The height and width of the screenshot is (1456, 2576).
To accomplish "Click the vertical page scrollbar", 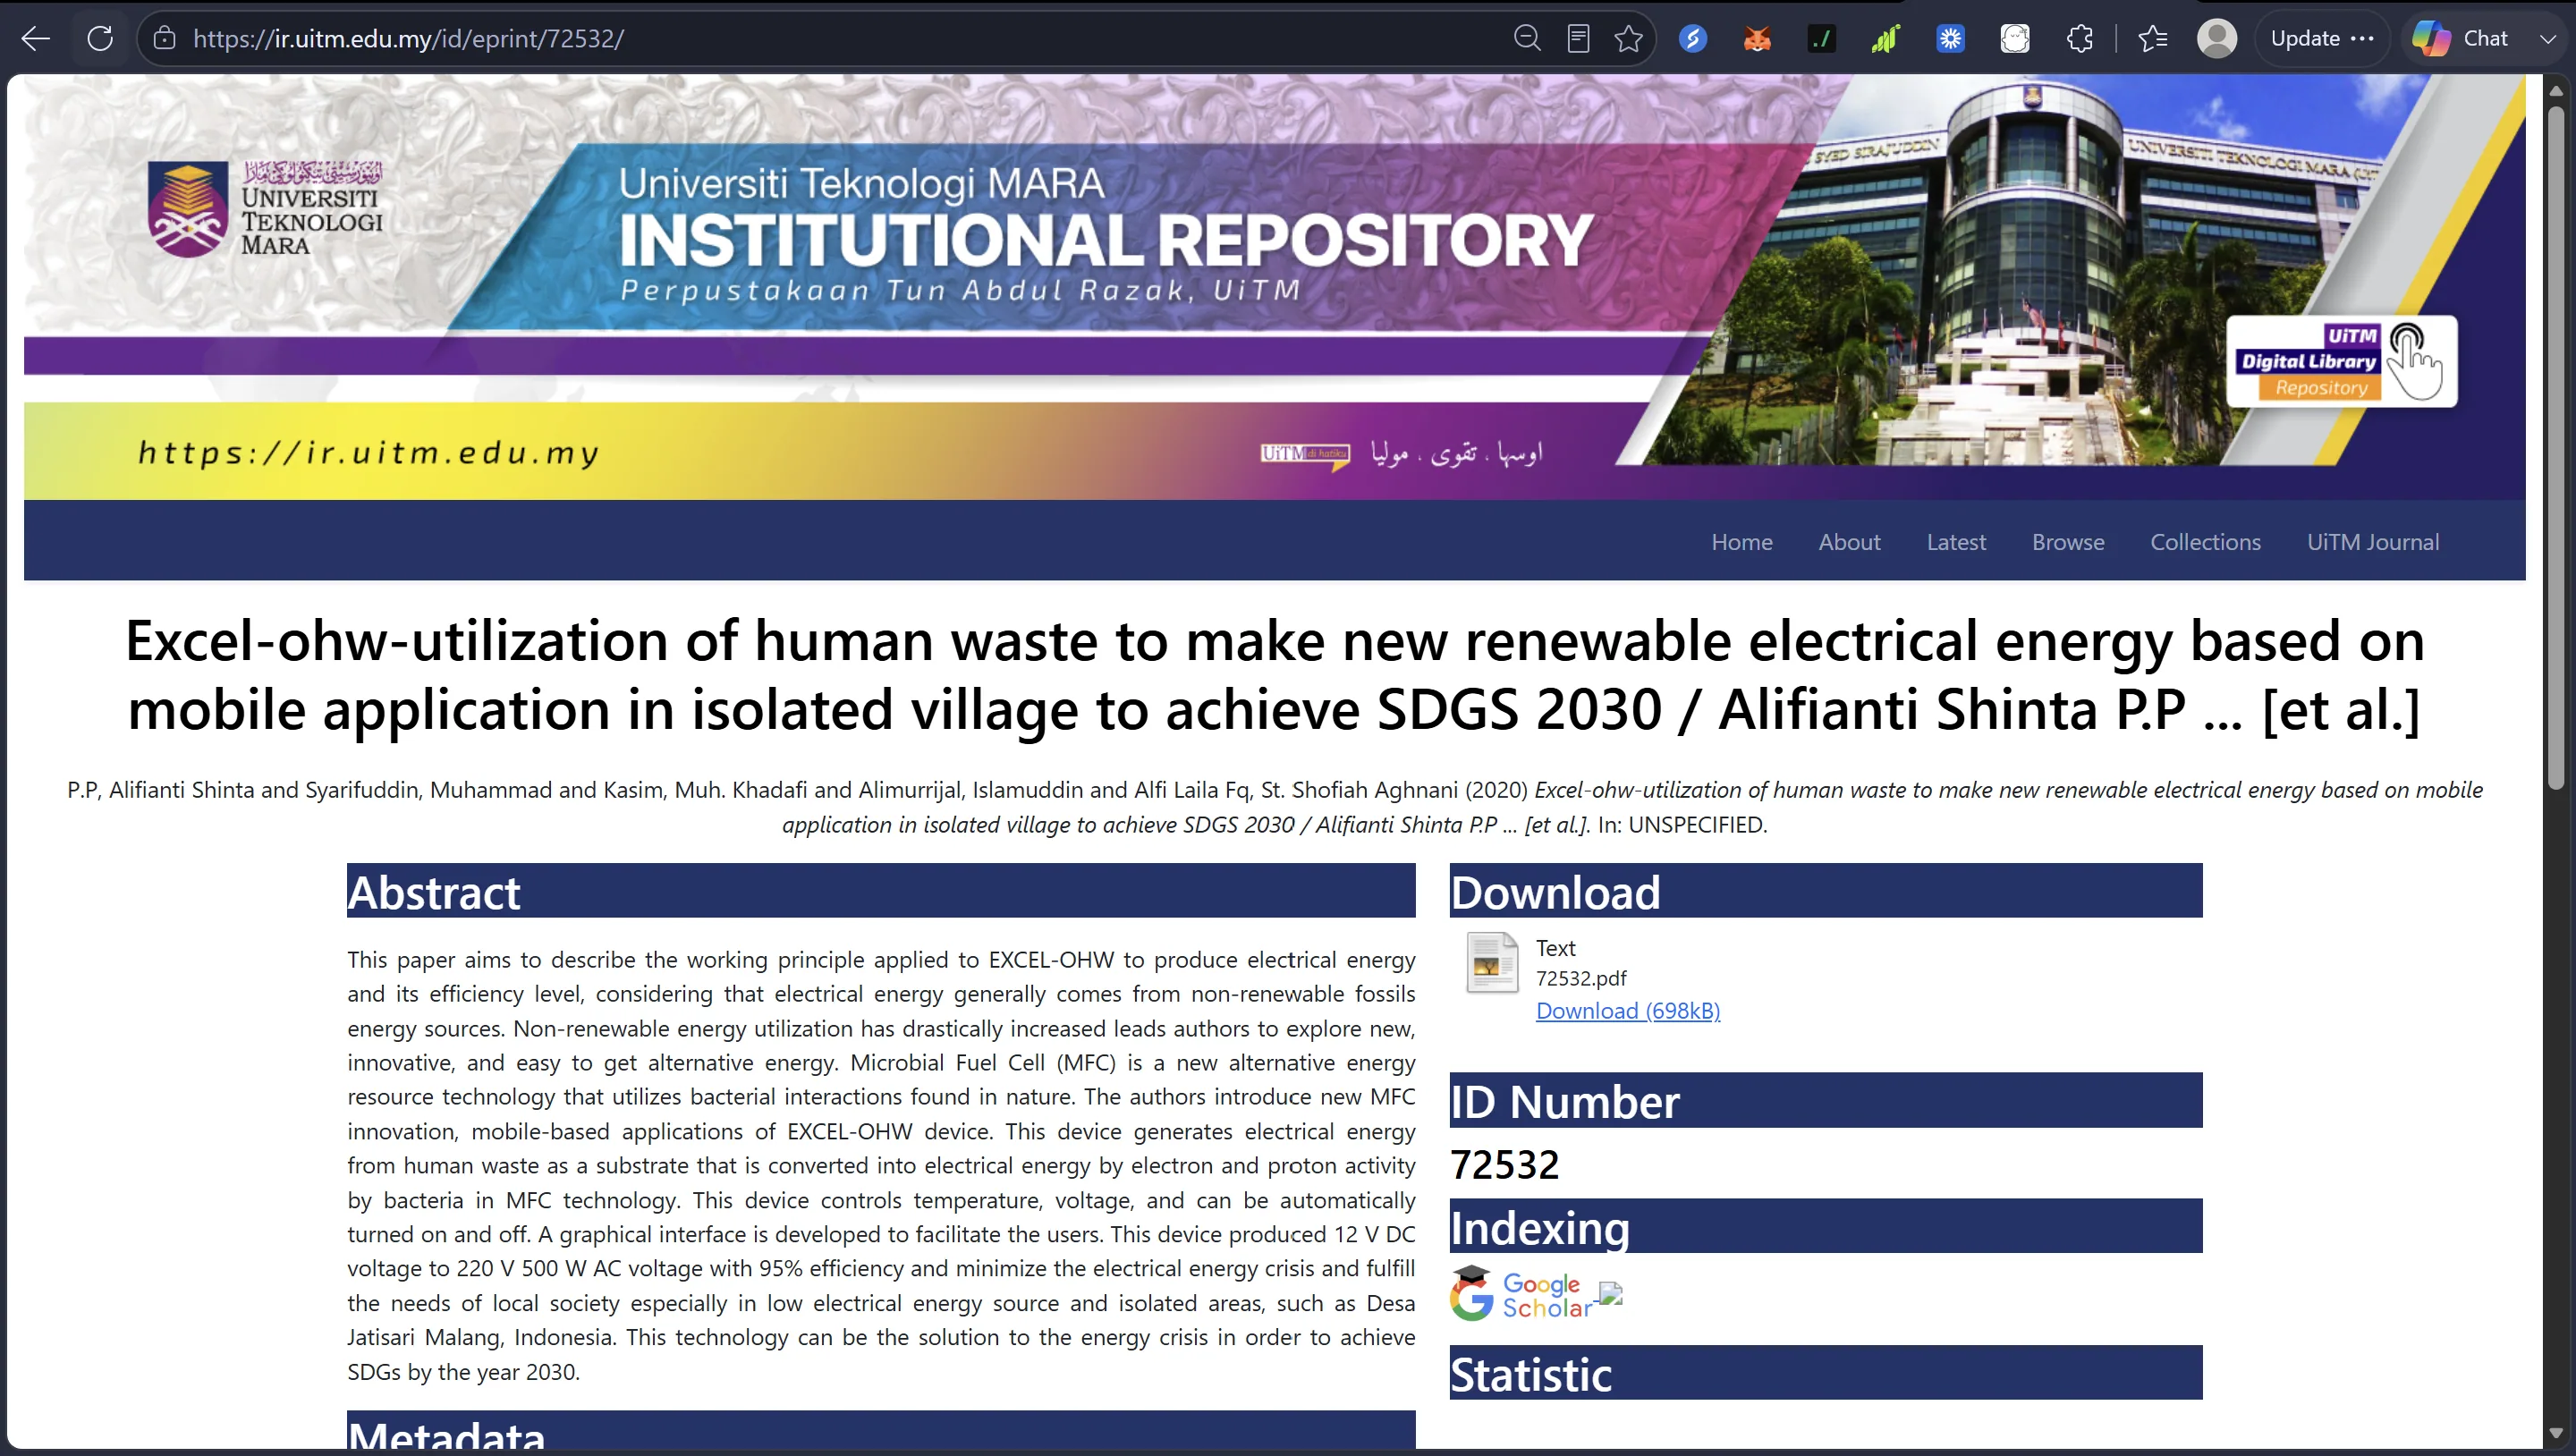I will pyautogui.click(x=2556, y=760).
